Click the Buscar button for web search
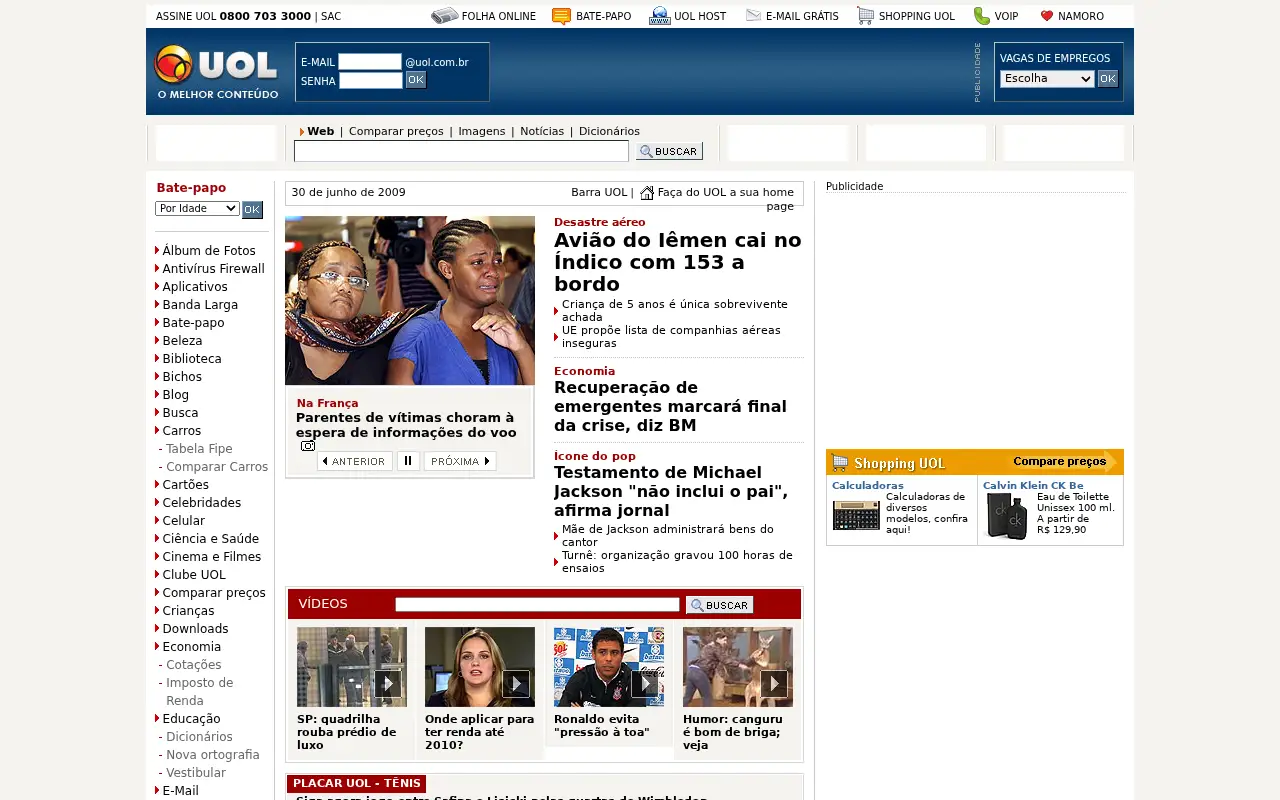The width and height of the screenshot is (1280, 800). tap(669, 151)
